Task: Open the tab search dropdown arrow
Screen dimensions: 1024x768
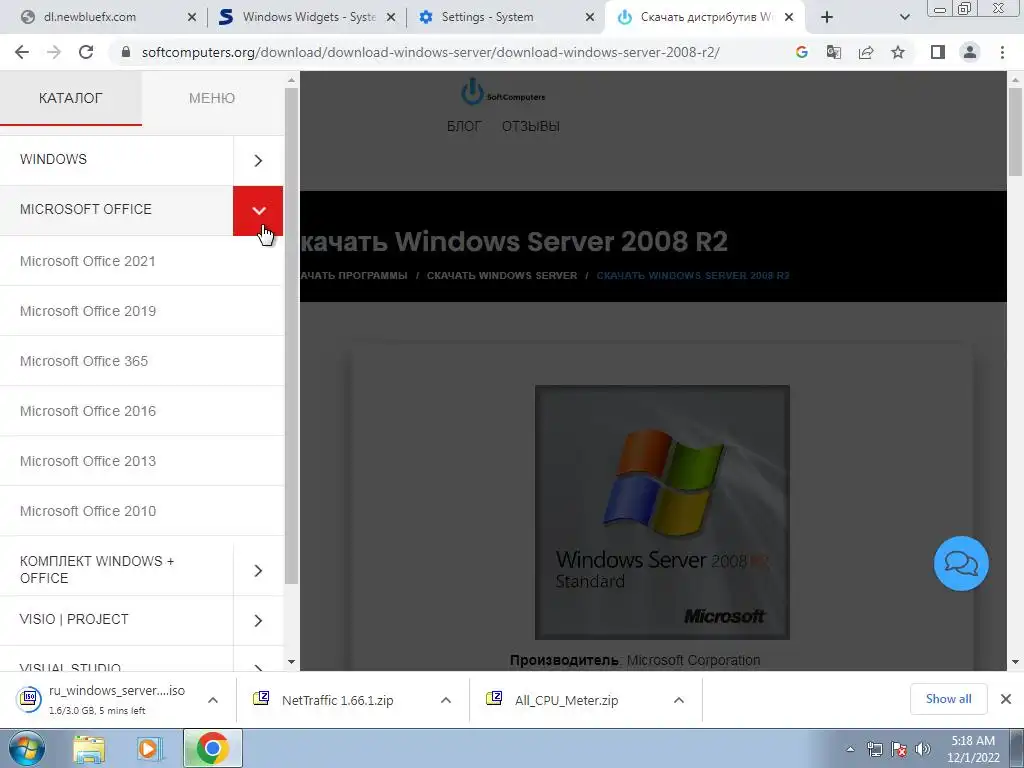Action: (904, 18)
